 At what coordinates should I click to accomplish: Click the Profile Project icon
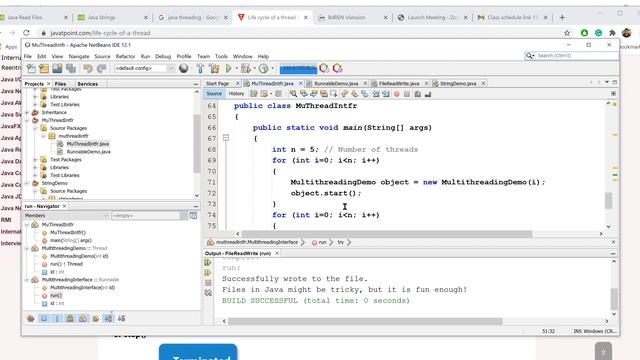coord(264,69)
